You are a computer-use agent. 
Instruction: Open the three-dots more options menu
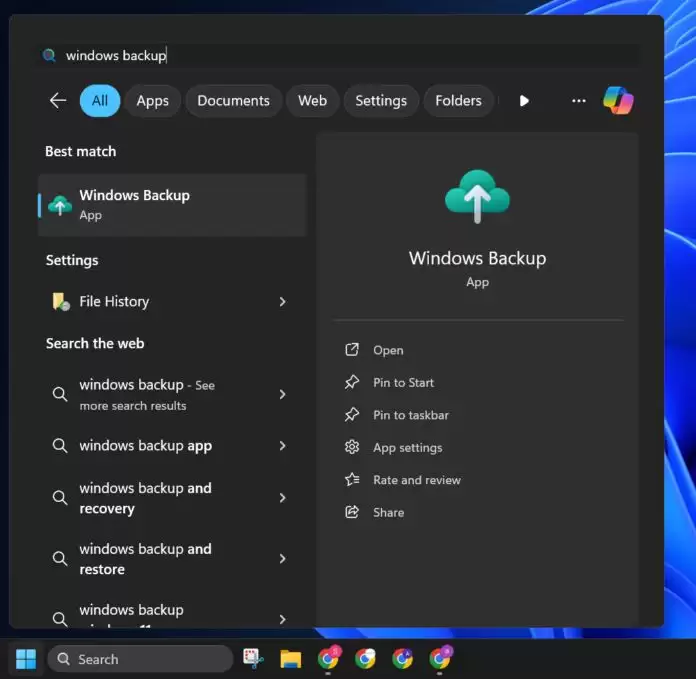[x=578, y=101]
